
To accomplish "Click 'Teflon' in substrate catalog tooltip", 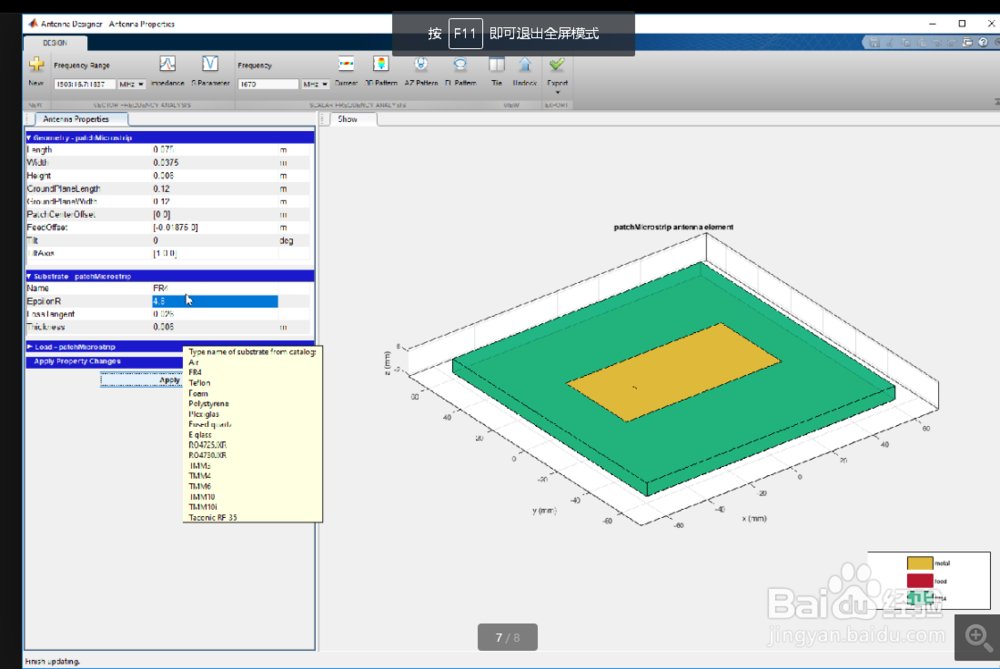I will pos(200,383).
